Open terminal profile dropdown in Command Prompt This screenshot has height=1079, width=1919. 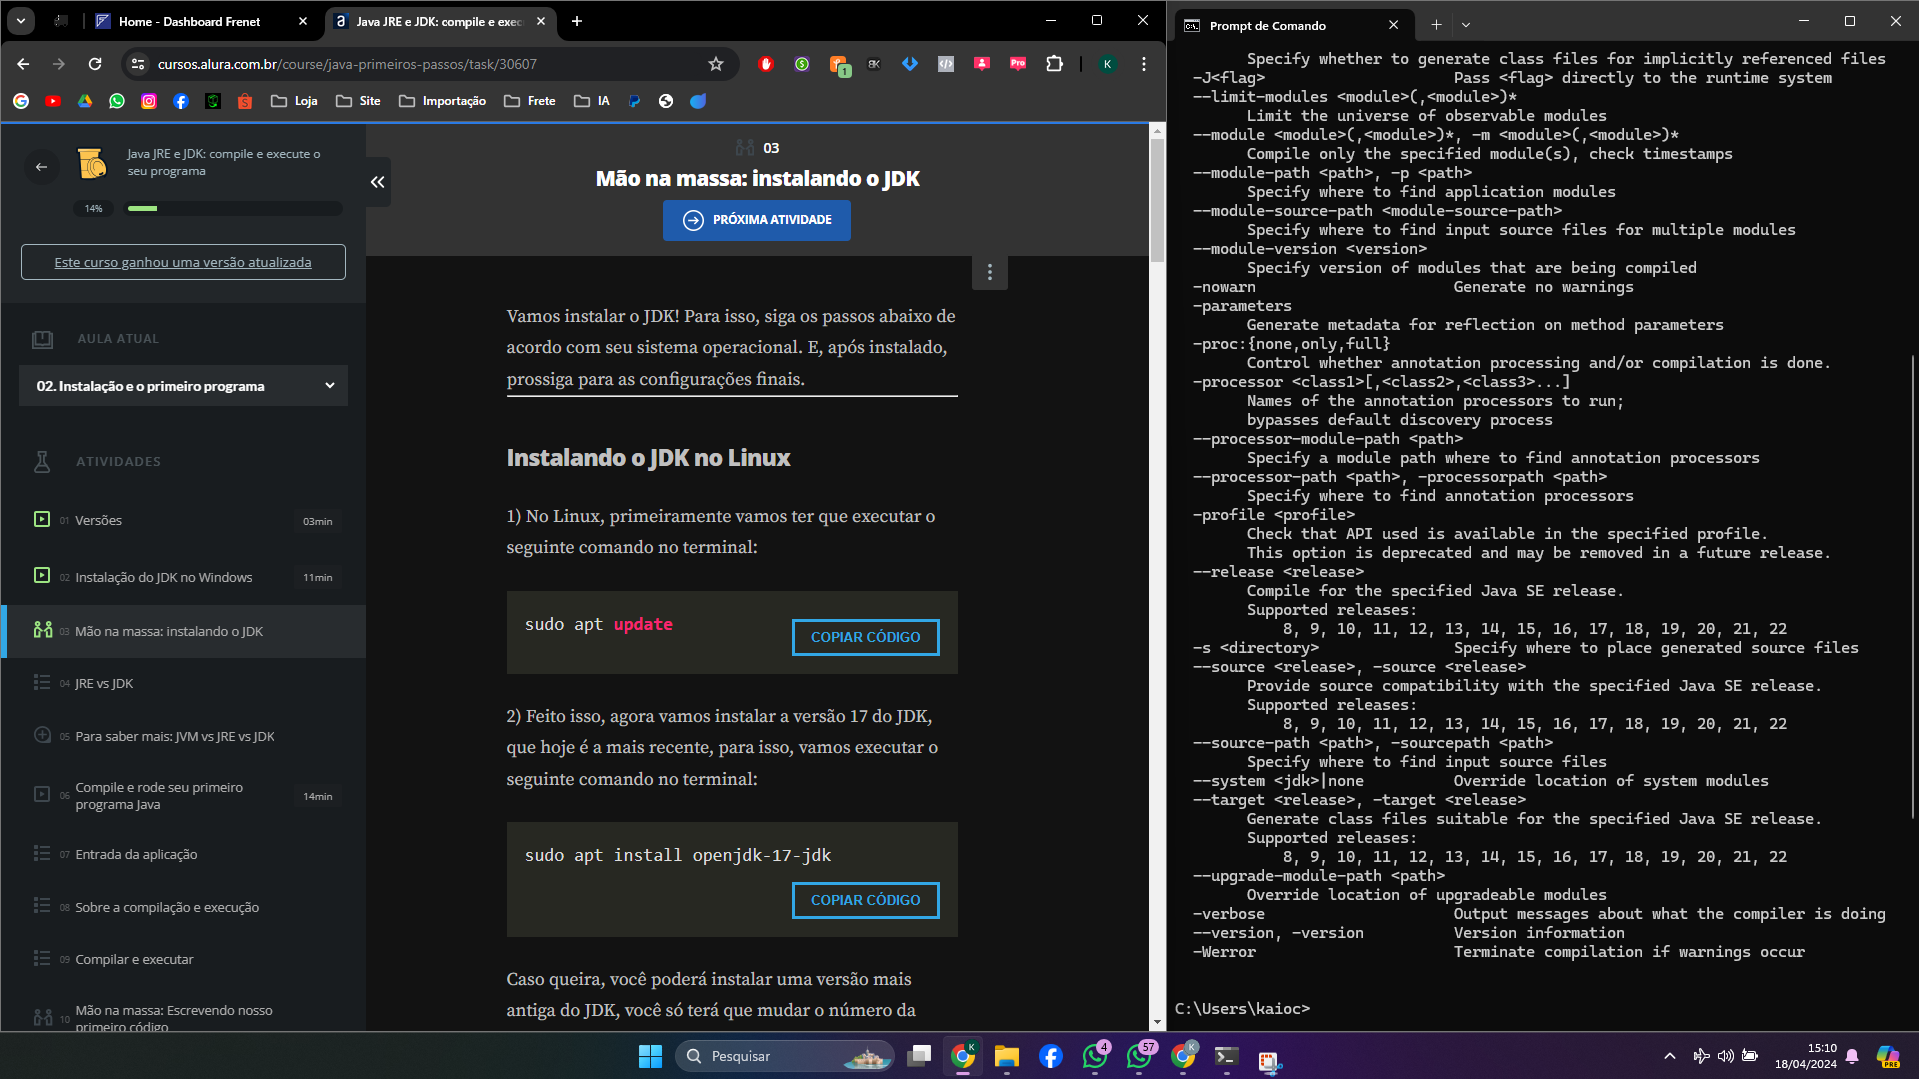pos(1466,25)
